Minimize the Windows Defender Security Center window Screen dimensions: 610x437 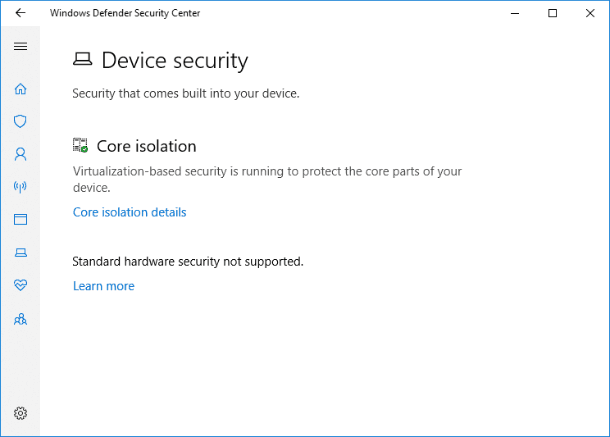[x=515, y=13]
